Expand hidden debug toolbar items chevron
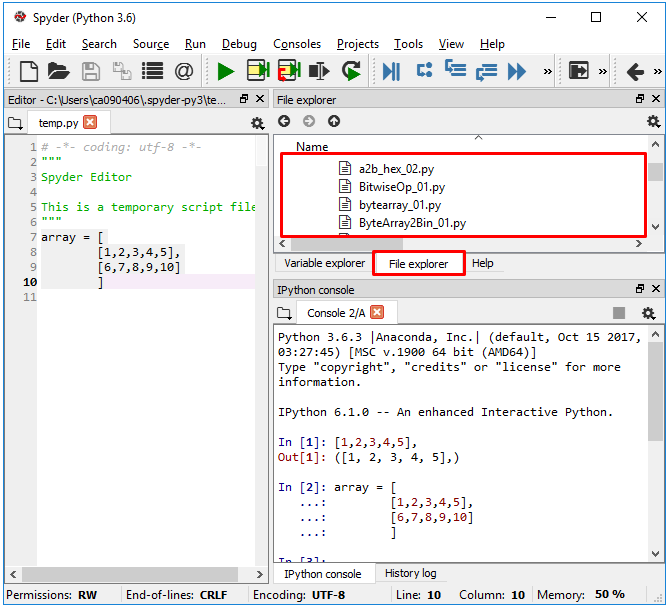 pyautogui.click(x=547, y=71)
